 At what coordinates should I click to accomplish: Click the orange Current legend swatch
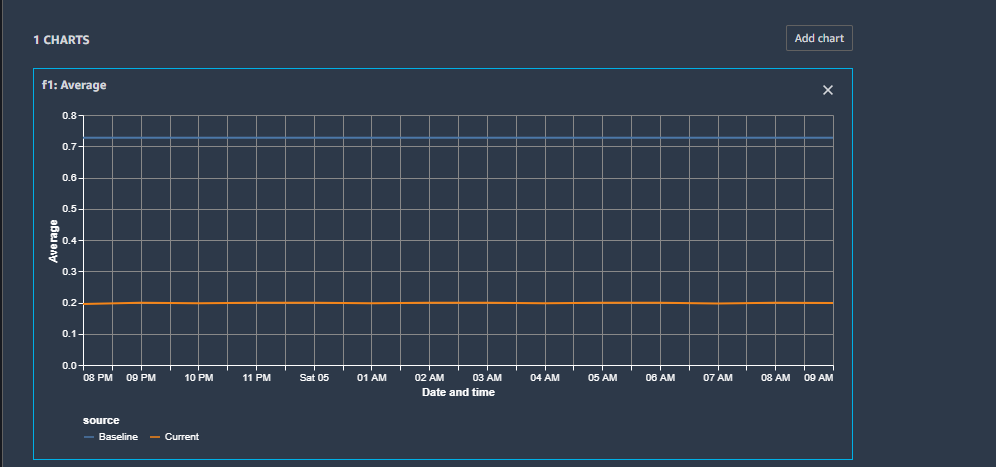point(155,437)
